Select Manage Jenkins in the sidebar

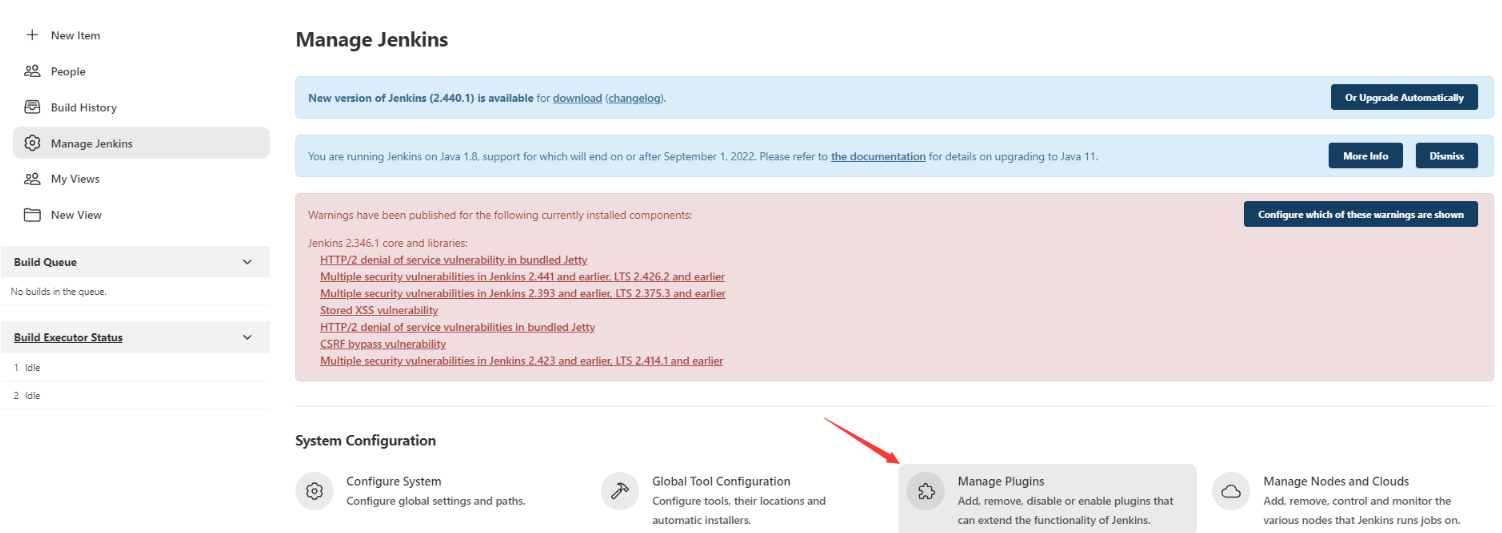tap(141, 143)
